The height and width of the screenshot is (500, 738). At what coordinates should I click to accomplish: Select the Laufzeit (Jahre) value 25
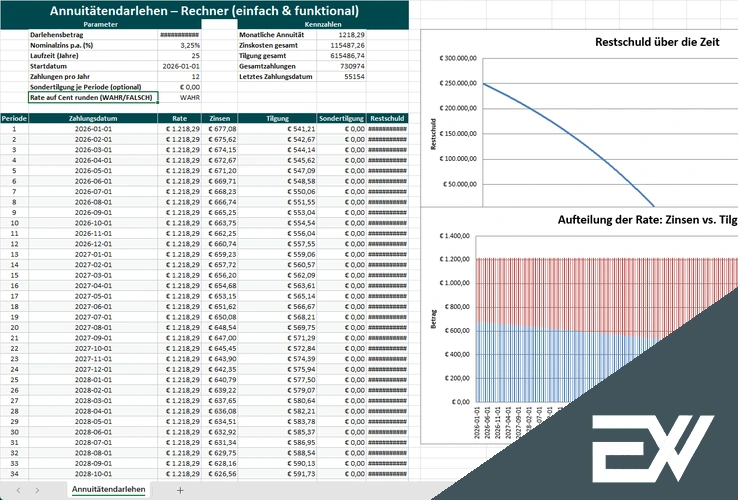pos(179,56)
